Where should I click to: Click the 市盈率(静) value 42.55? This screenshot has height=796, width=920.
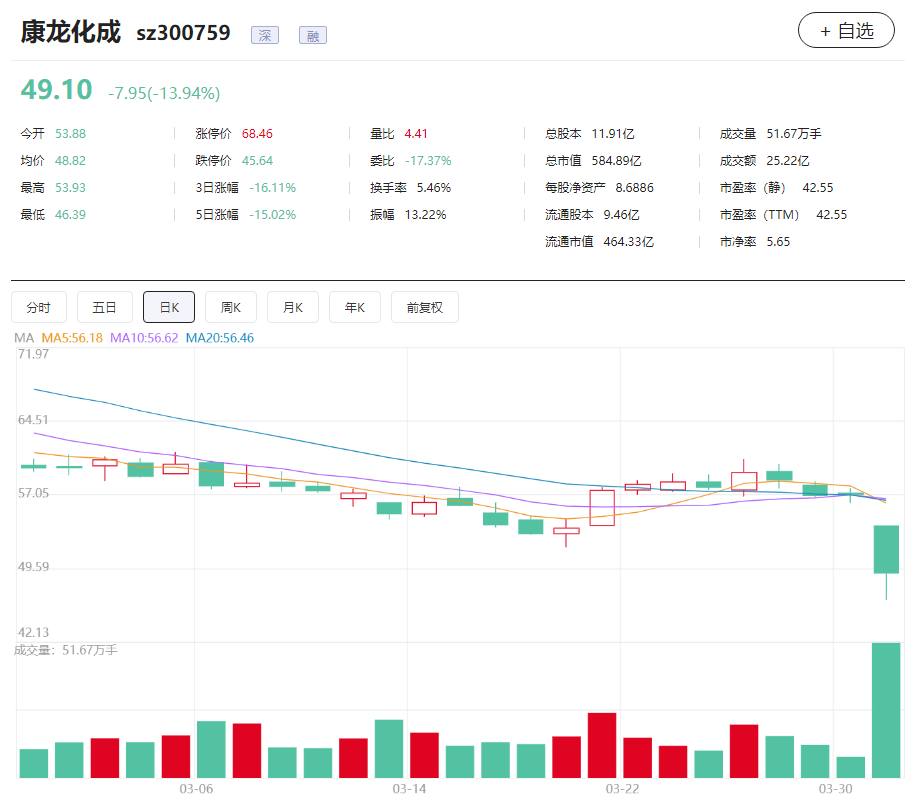[818, 188]
